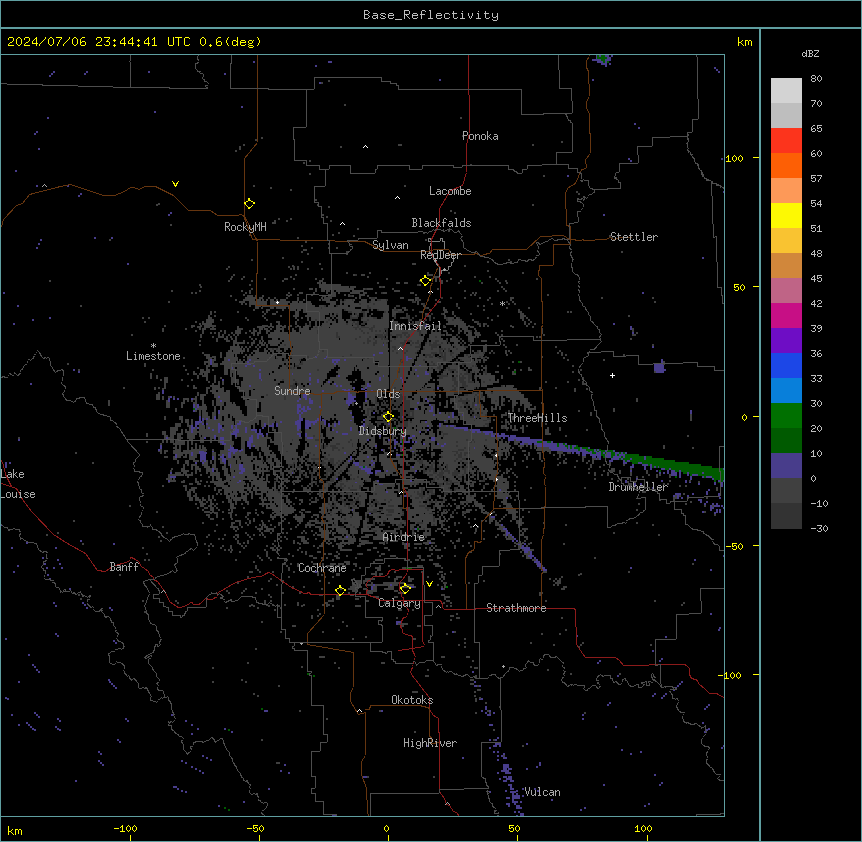Click the Didsbury city label
This screenshot has height=842, width=862.
pyautogui.click(x=383, y=431)
